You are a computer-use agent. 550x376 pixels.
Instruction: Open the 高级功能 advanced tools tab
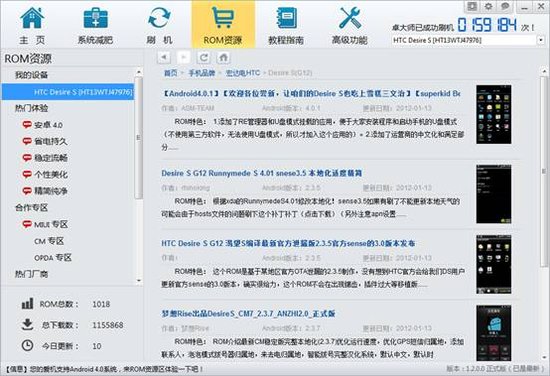click(350, 25)
